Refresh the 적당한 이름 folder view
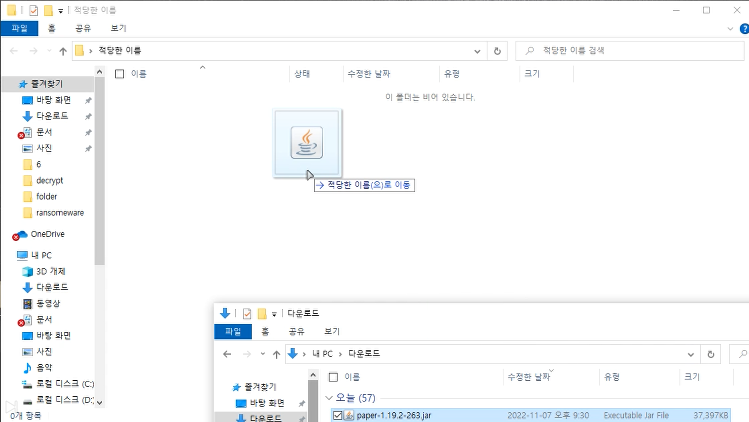This screenshot has height=422, width=749. coord(497,51)
